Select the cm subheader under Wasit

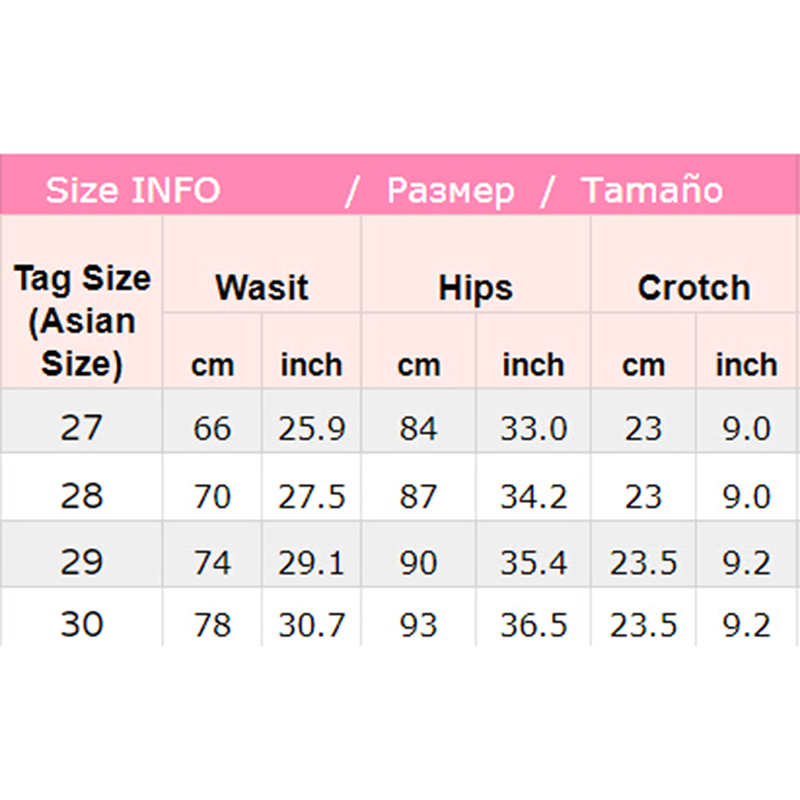click(212, 365)
